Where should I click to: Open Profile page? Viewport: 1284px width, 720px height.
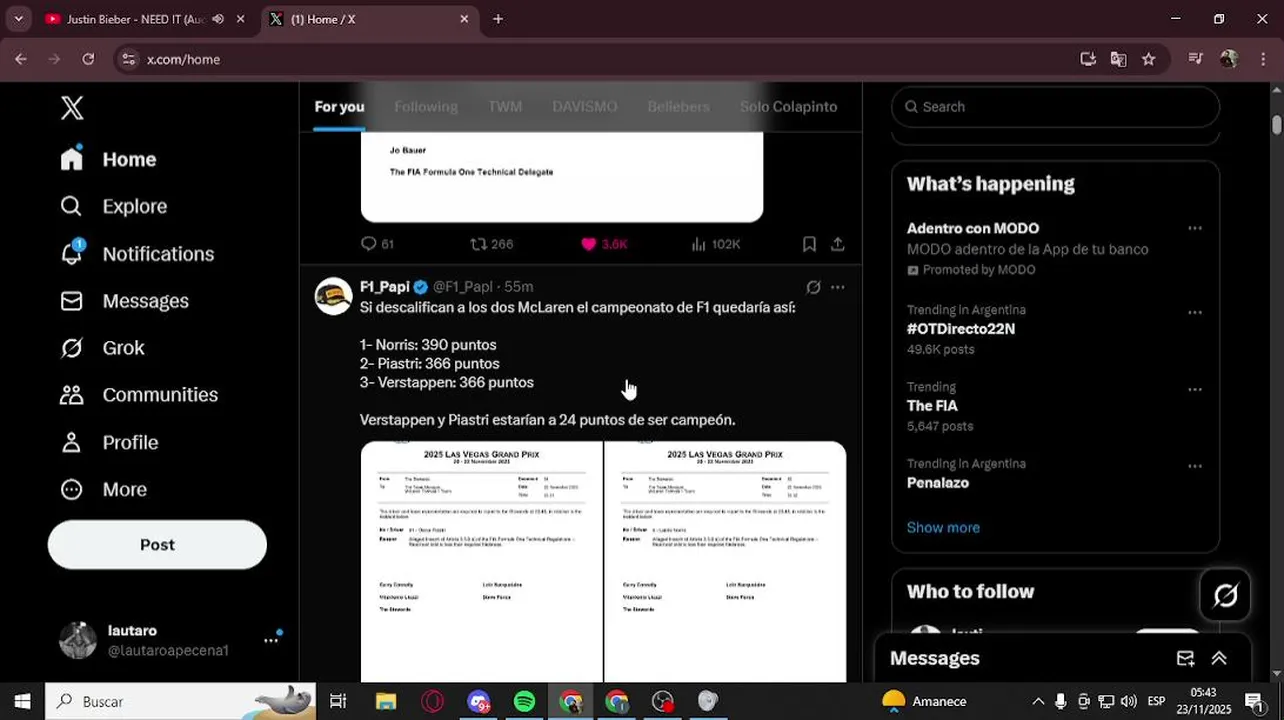109,442
